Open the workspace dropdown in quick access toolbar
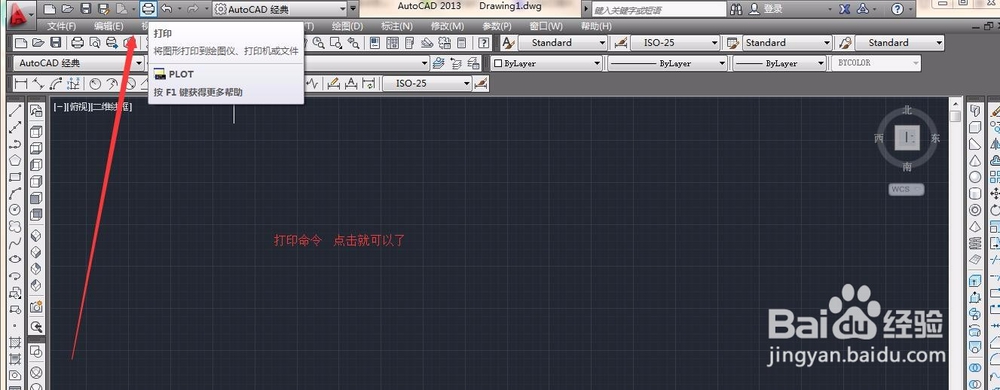1000x390 pixels. pos(281,9)
